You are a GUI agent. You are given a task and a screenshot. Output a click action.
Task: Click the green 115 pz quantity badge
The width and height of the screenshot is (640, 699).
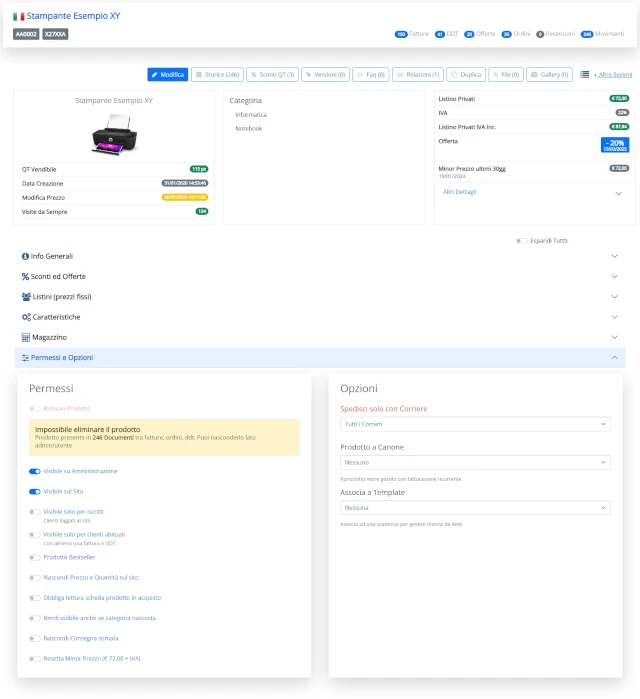click(x=199, y=169)
